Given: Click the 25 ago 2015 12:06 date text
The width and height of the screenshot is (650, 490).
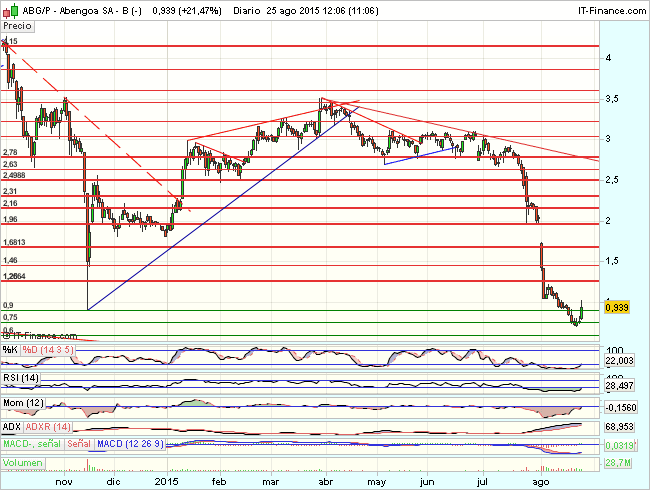Looking at the screenshot, I should tap(306, 11).
